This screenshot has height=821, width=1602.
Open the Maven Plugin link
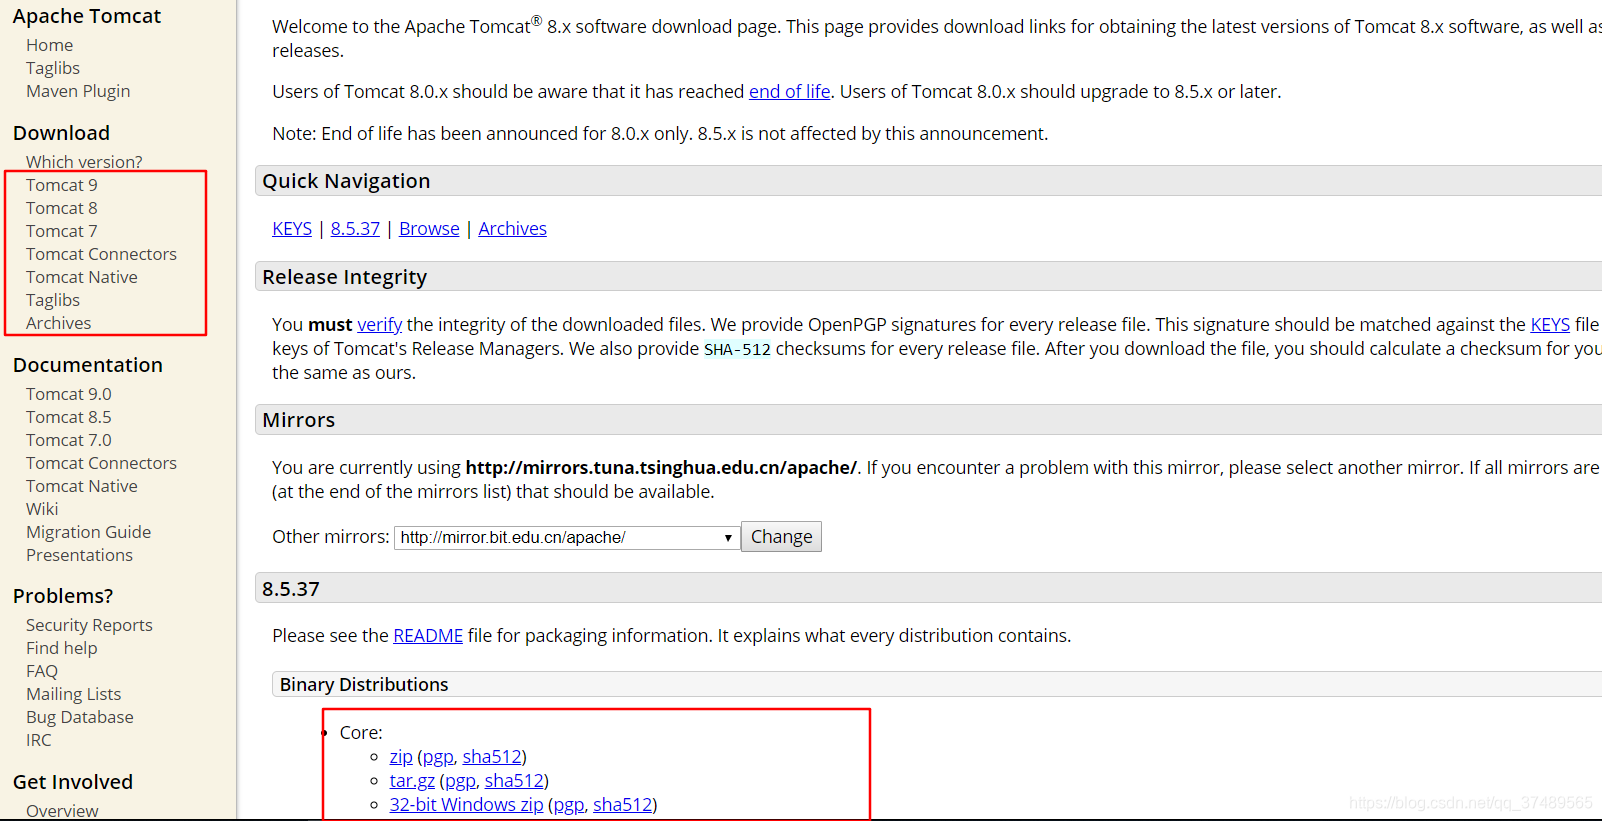point(78,91)
